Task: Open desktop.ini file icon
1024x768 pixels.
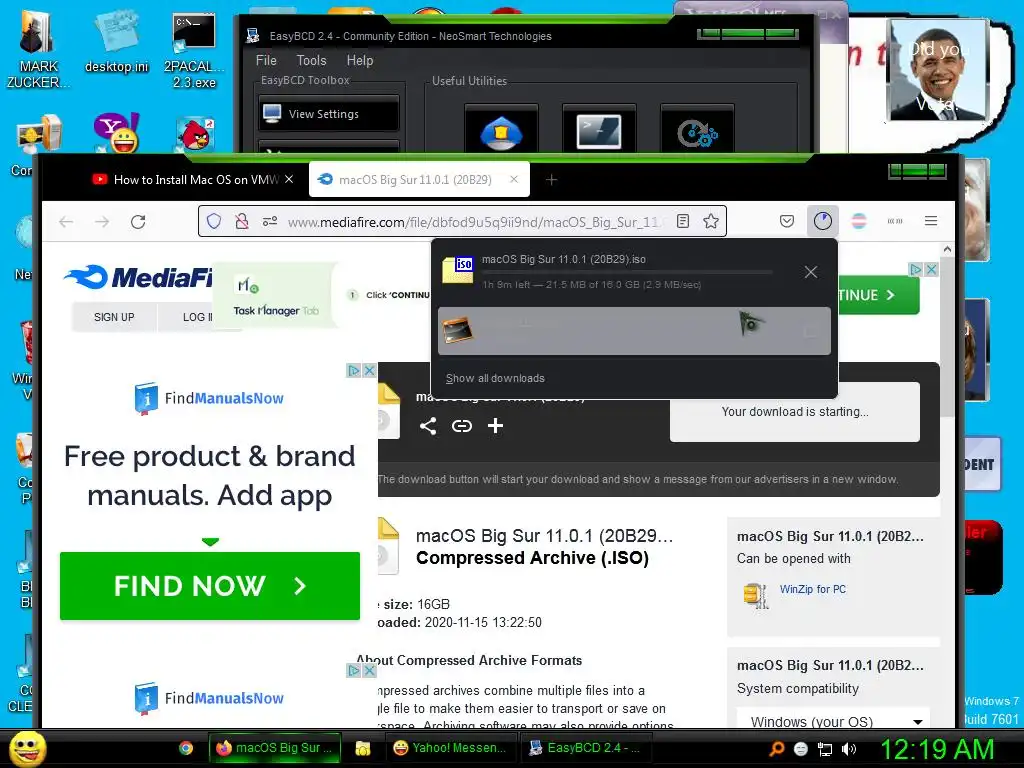Action: [116, 42]
